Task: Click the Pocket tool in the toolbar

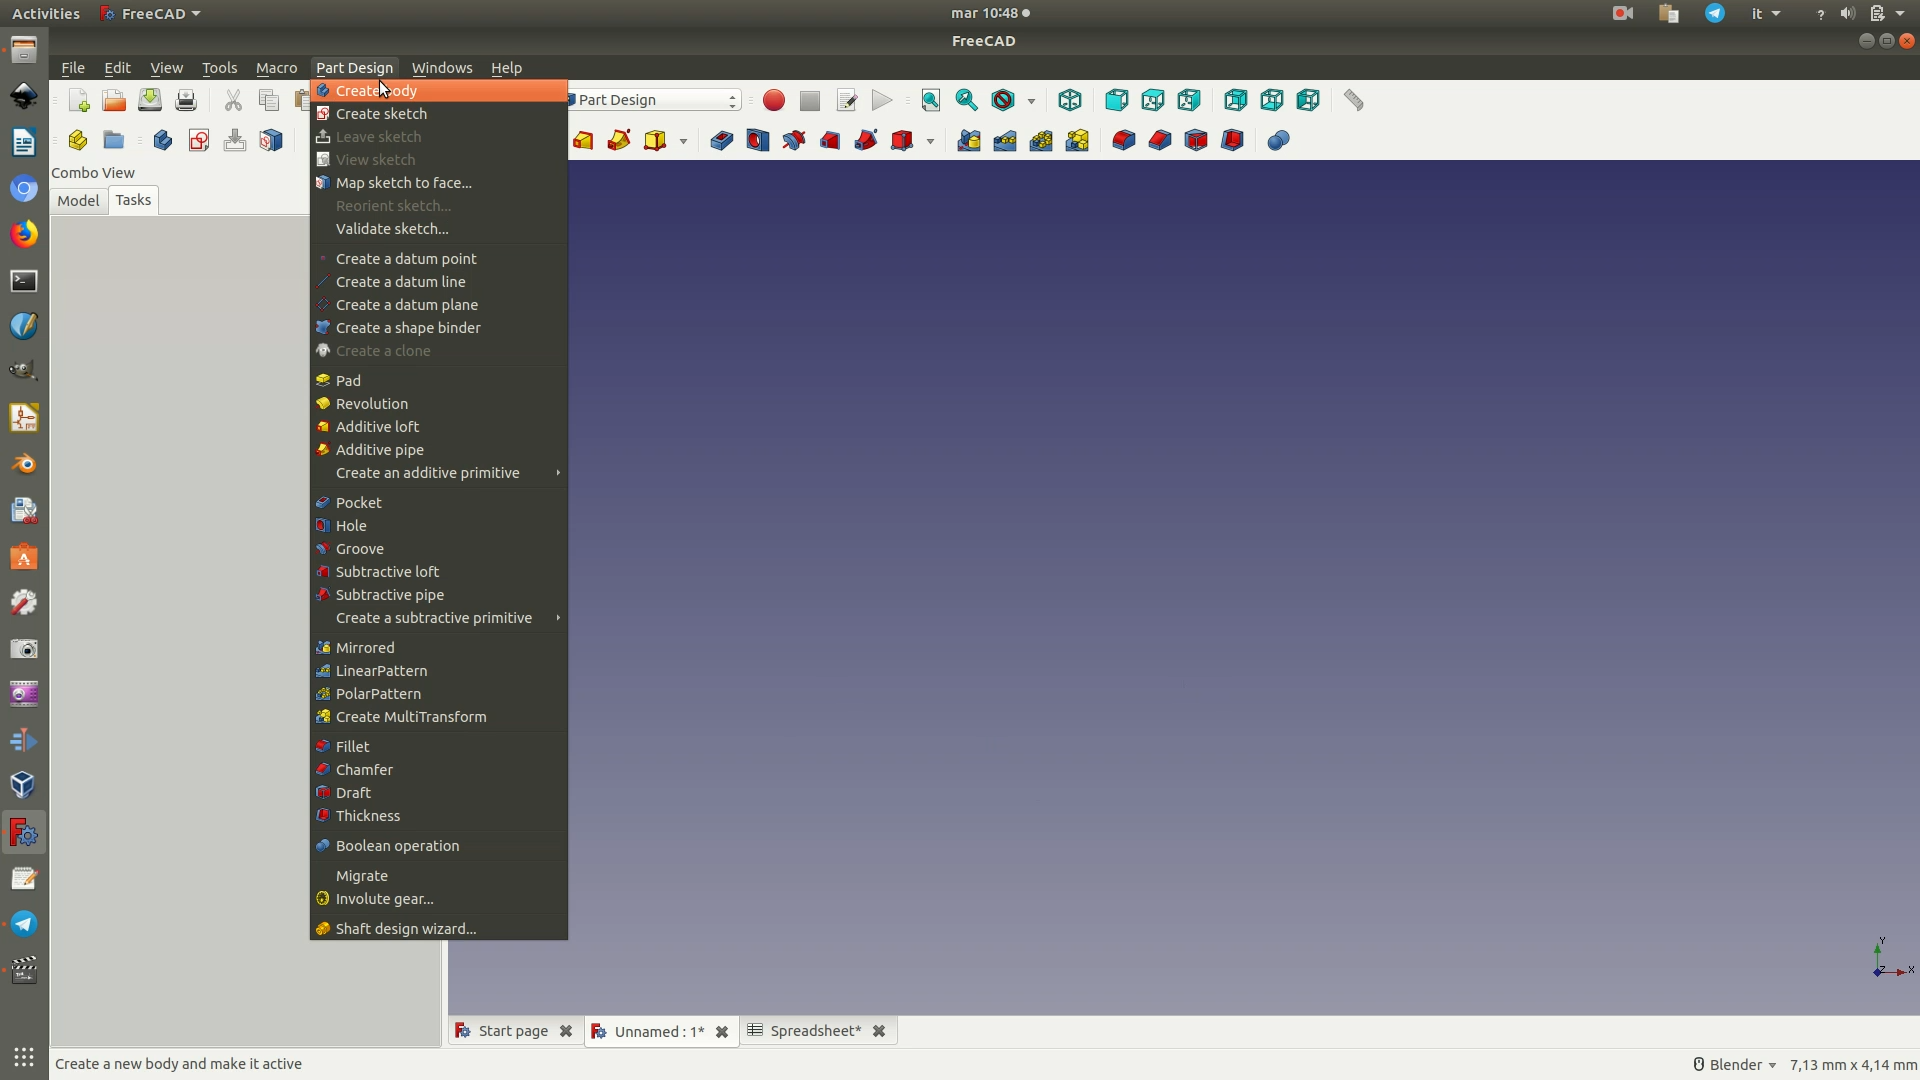Action: [721, 141]
